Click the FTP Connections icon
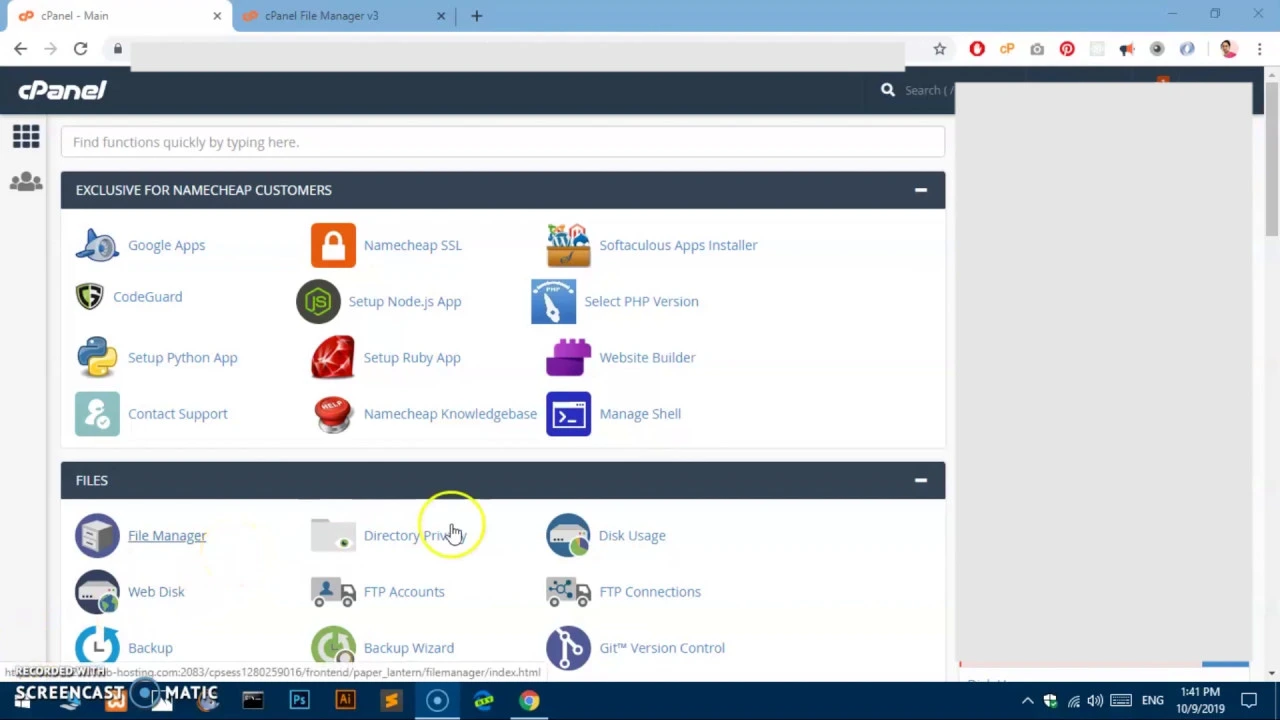Image resolution: width=1280 pixels, height=720 pixels. 568,591
